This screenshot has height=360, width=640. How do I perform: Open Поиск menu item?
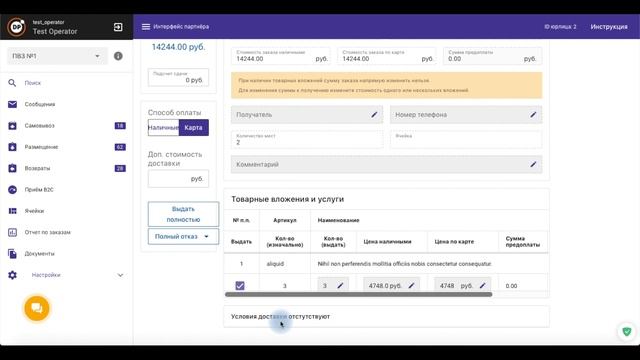tap(33, 83)
